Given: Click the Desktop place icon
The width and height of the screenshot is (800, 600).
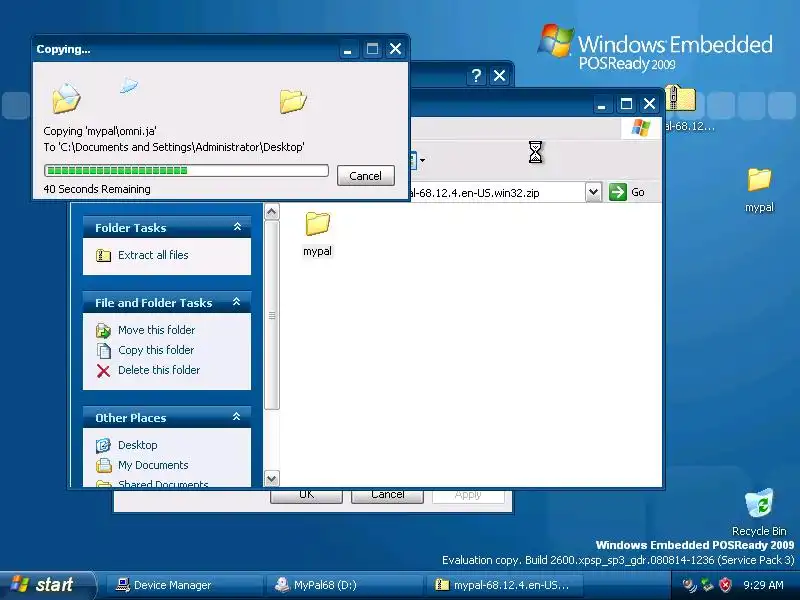Looking at the screenshot, I should (104, 445).
